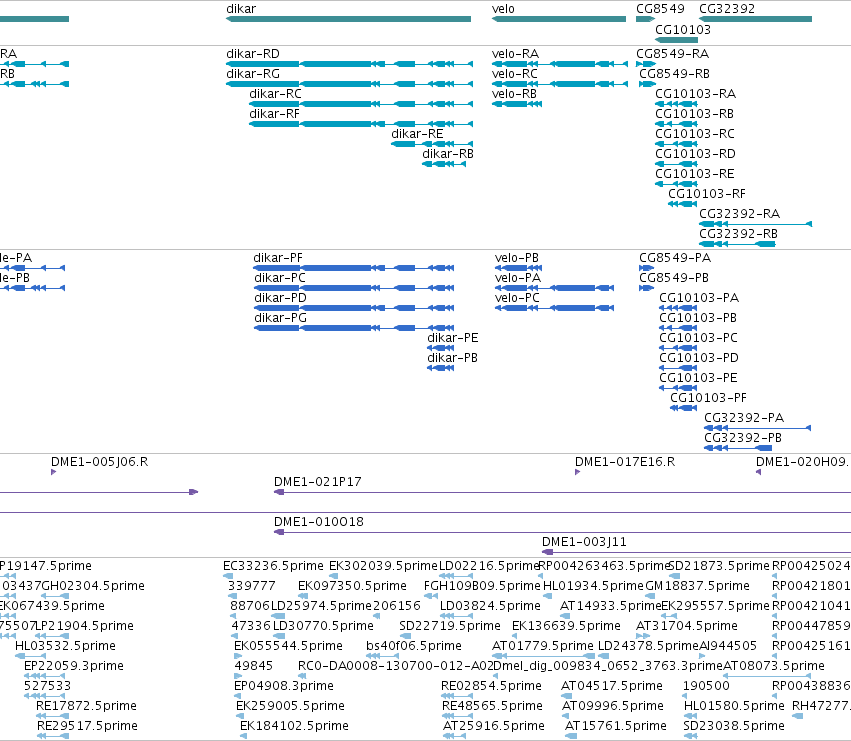Select the RE02854.5prime EST label

coord(492,686)
